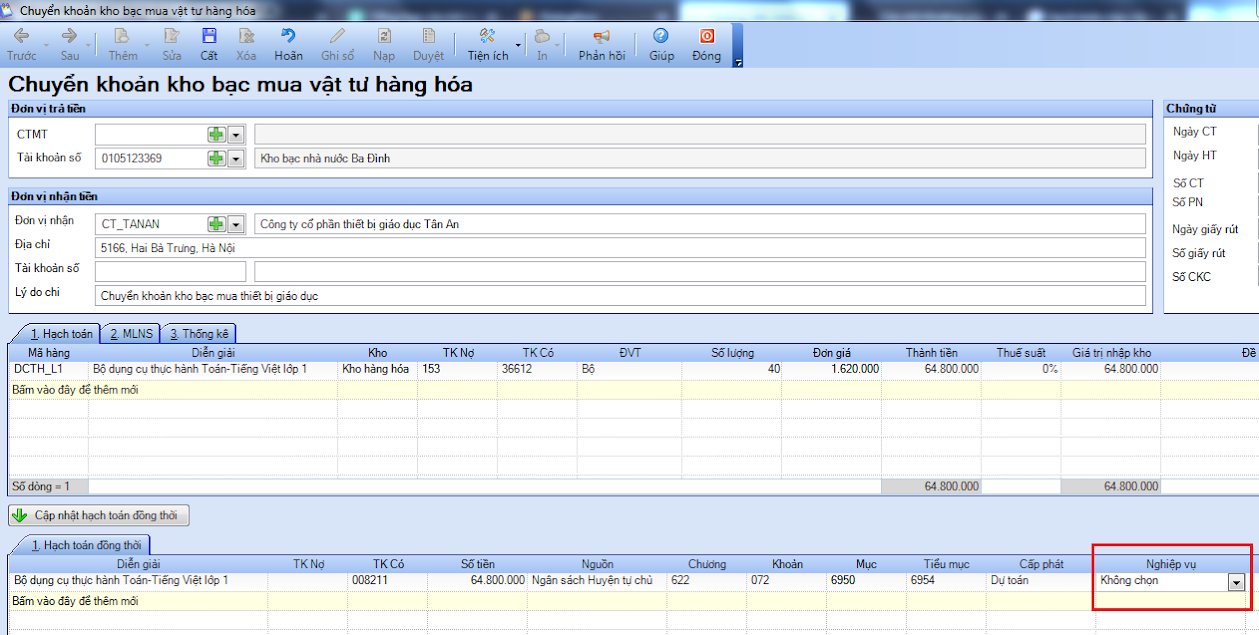This screenshot has height=635, width=1259.
Task: Click the Thành tiền column header
Action: pyautogui.click(x=932, y=353)
